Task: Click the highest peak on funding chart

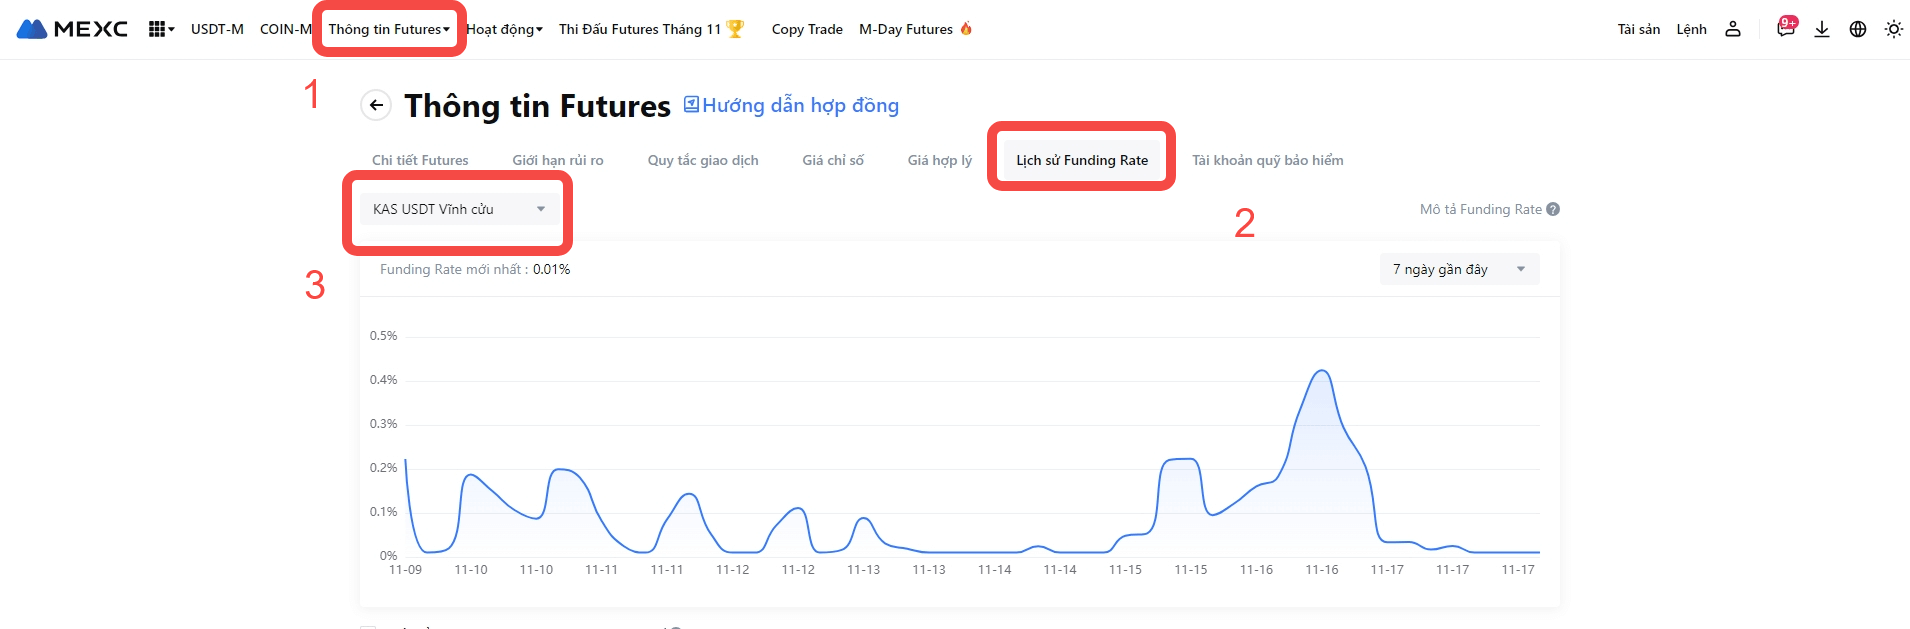Action: click(x=1322, y=371)
